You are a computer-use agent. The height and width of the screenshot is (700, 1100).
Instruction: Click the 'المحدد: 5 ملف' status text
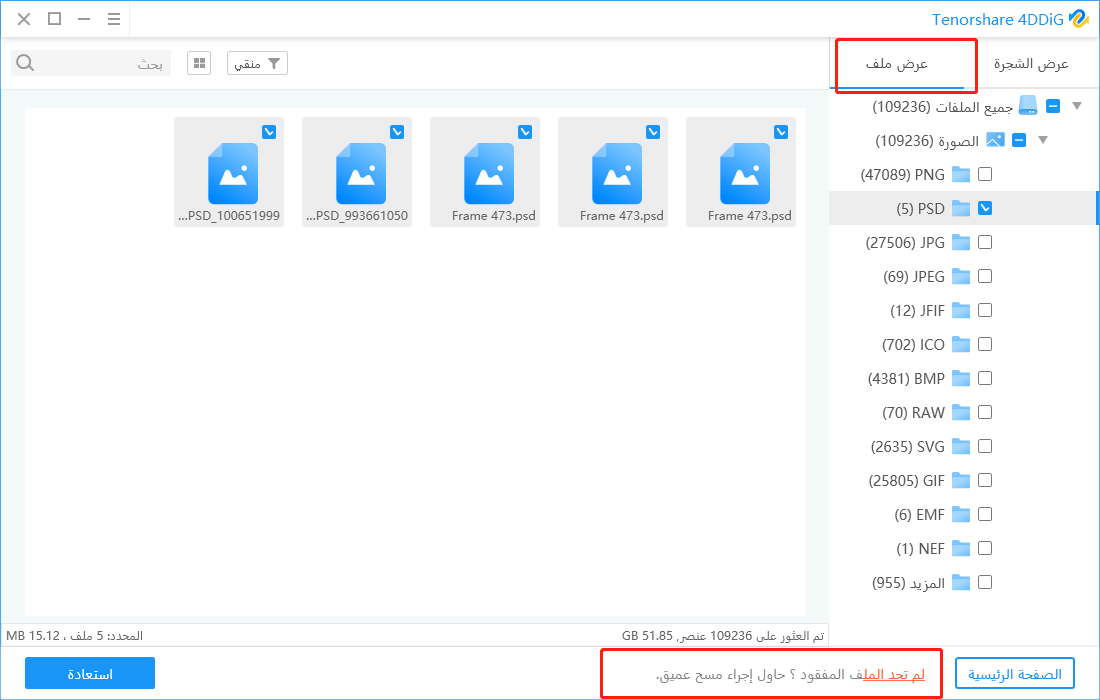[107, 636]
